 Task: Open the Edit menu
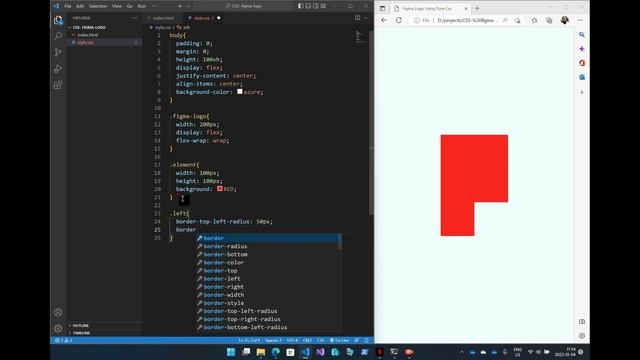point(80,6)
